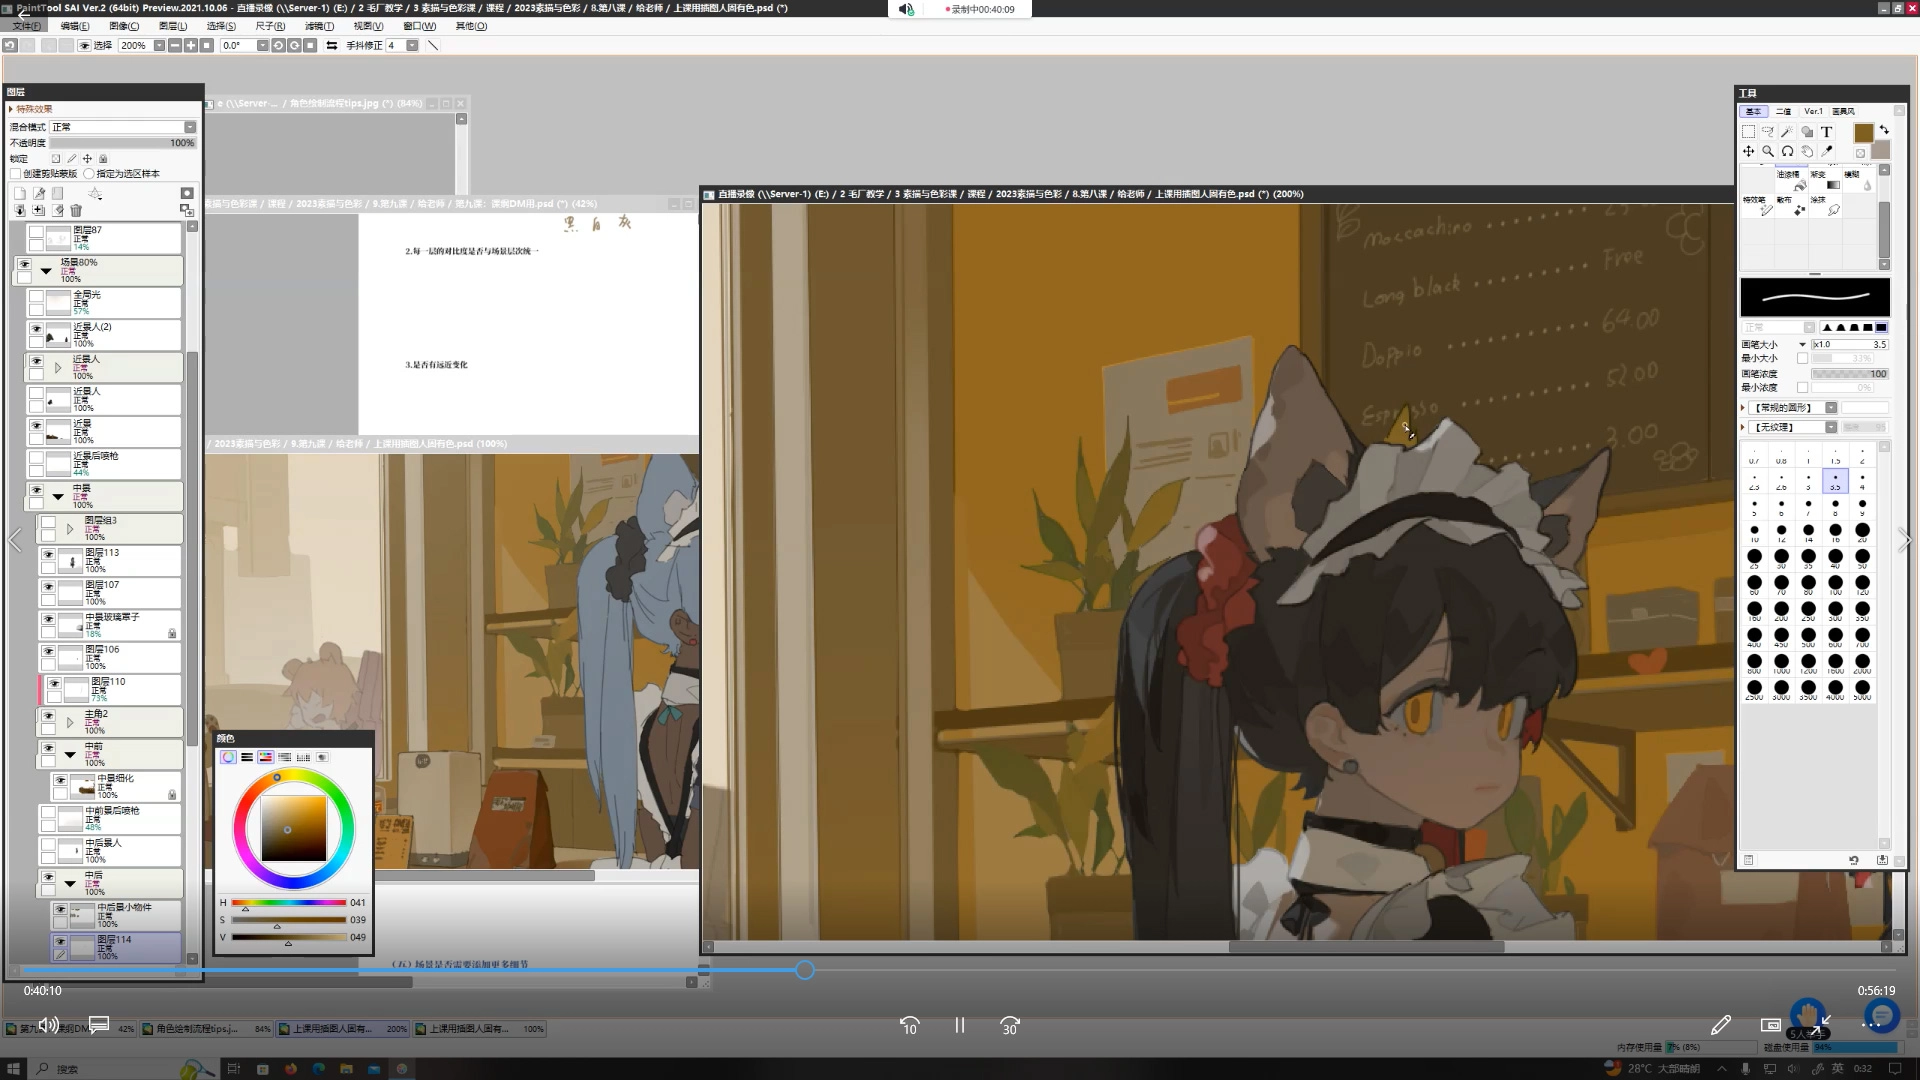Pick the 油漆桶 paint bucket brush

click(x=1790, y=180)
